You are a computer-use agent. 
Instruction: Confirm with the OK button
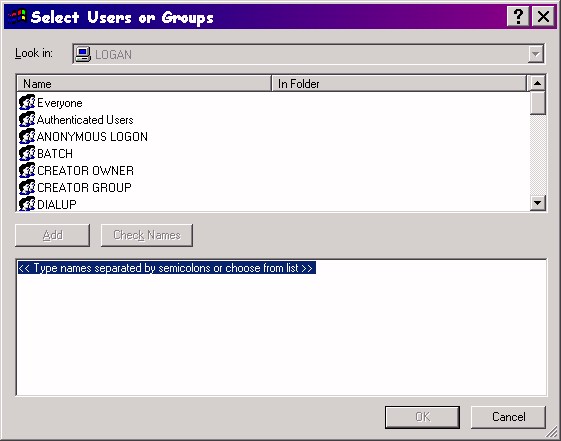tap(423, 417)
